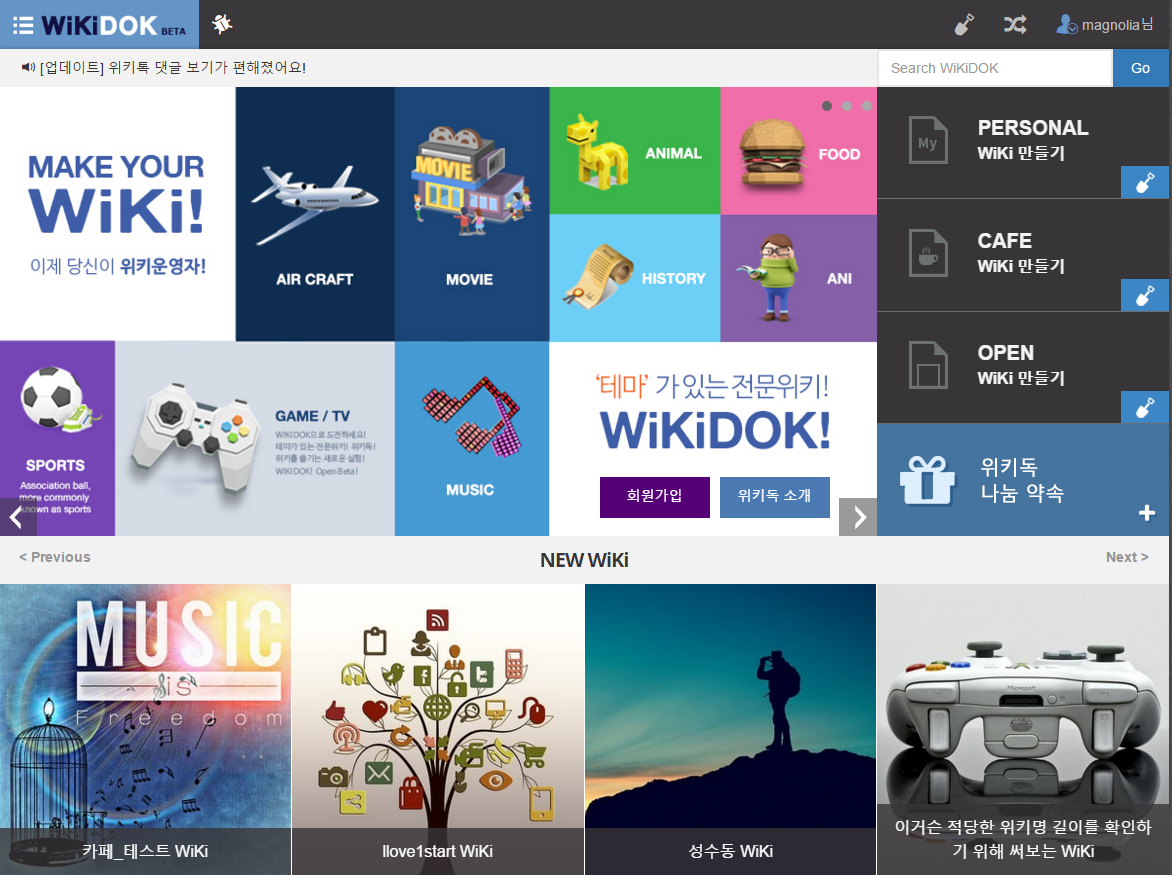Open the GAME / TV category tile
The width and height of the screenshot is (1172, 875).
(x=255, y=439)
